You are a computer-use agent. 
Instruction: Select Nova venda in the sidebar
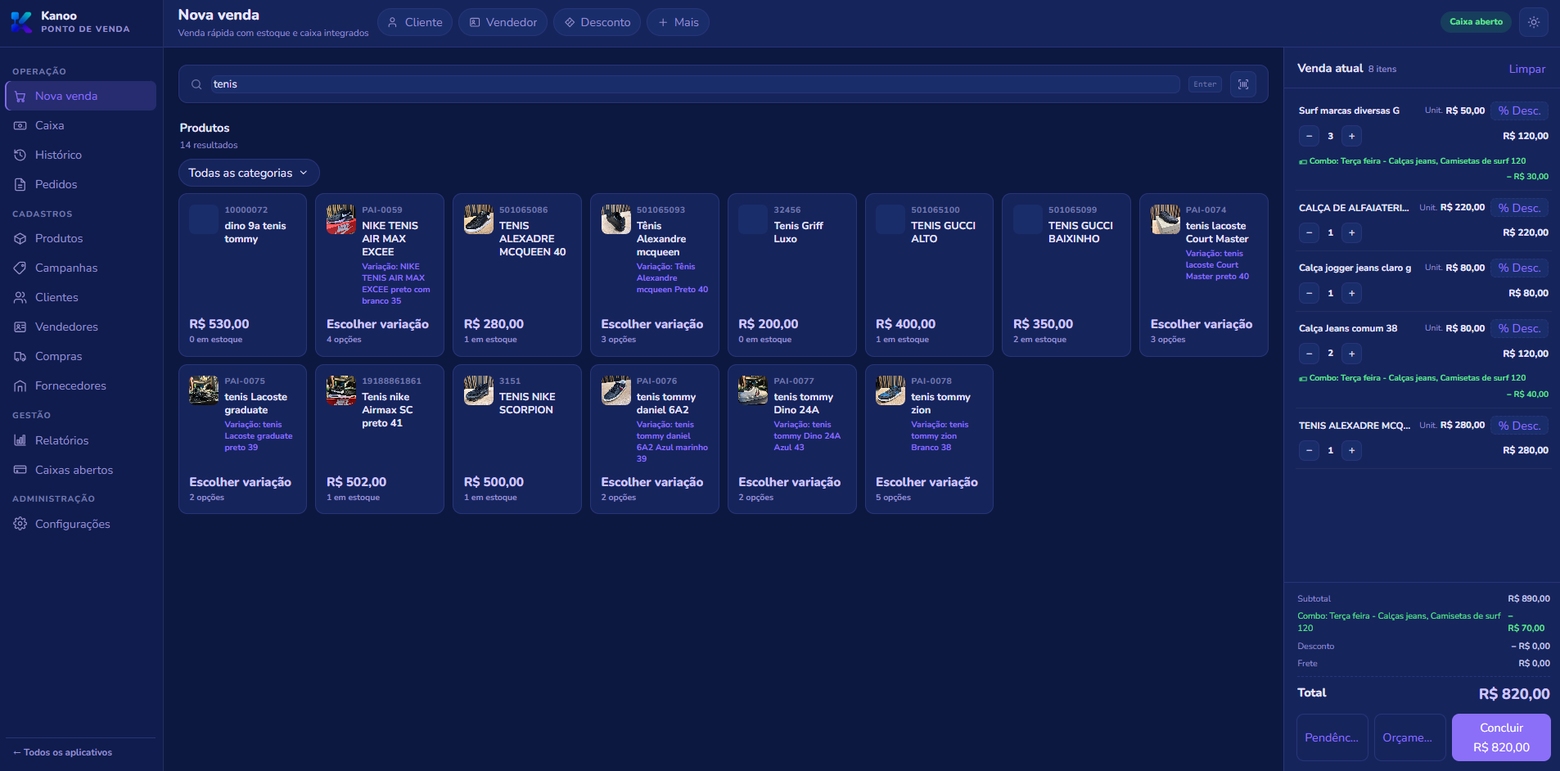[x=81, y=96]
